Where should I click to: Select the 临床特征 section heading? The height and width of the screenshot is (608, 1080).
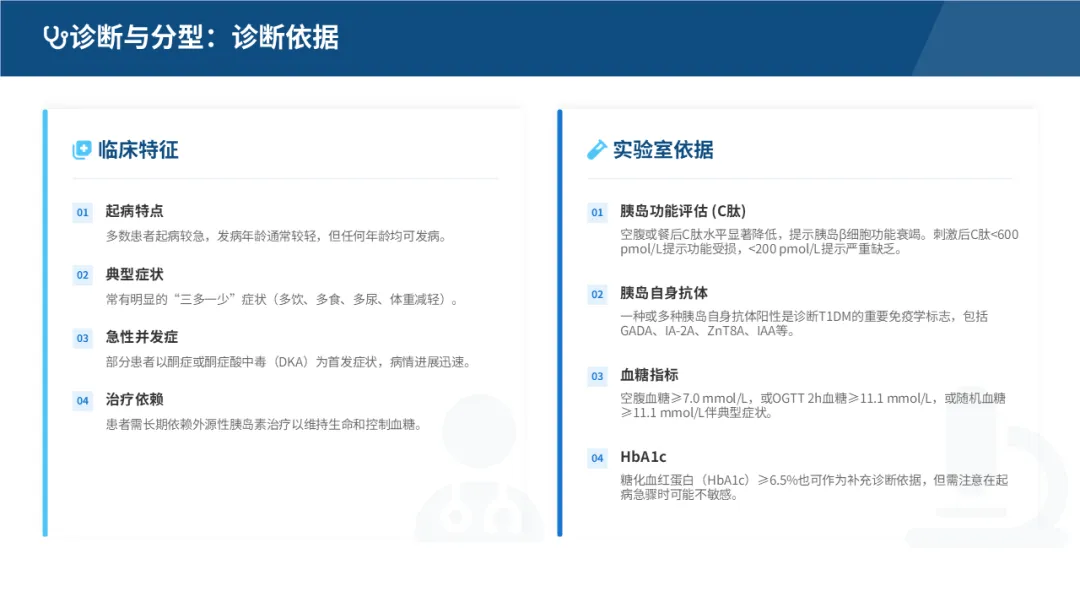138,149
